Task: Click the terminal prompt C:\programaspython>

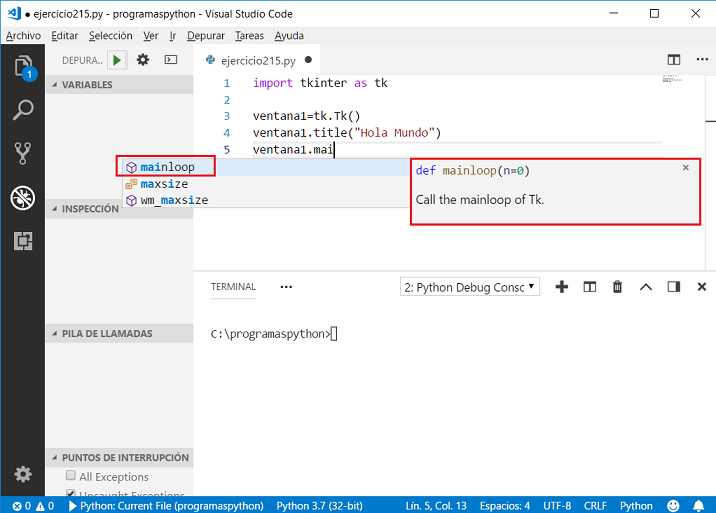Action: [x=270, y=334]
